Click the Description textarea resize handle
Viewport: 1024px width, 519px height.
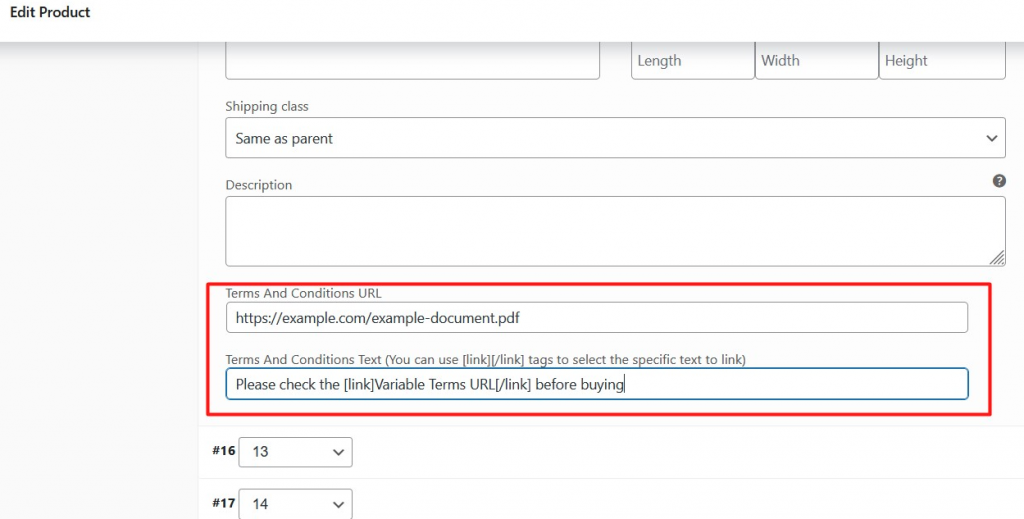coord(997,259)
